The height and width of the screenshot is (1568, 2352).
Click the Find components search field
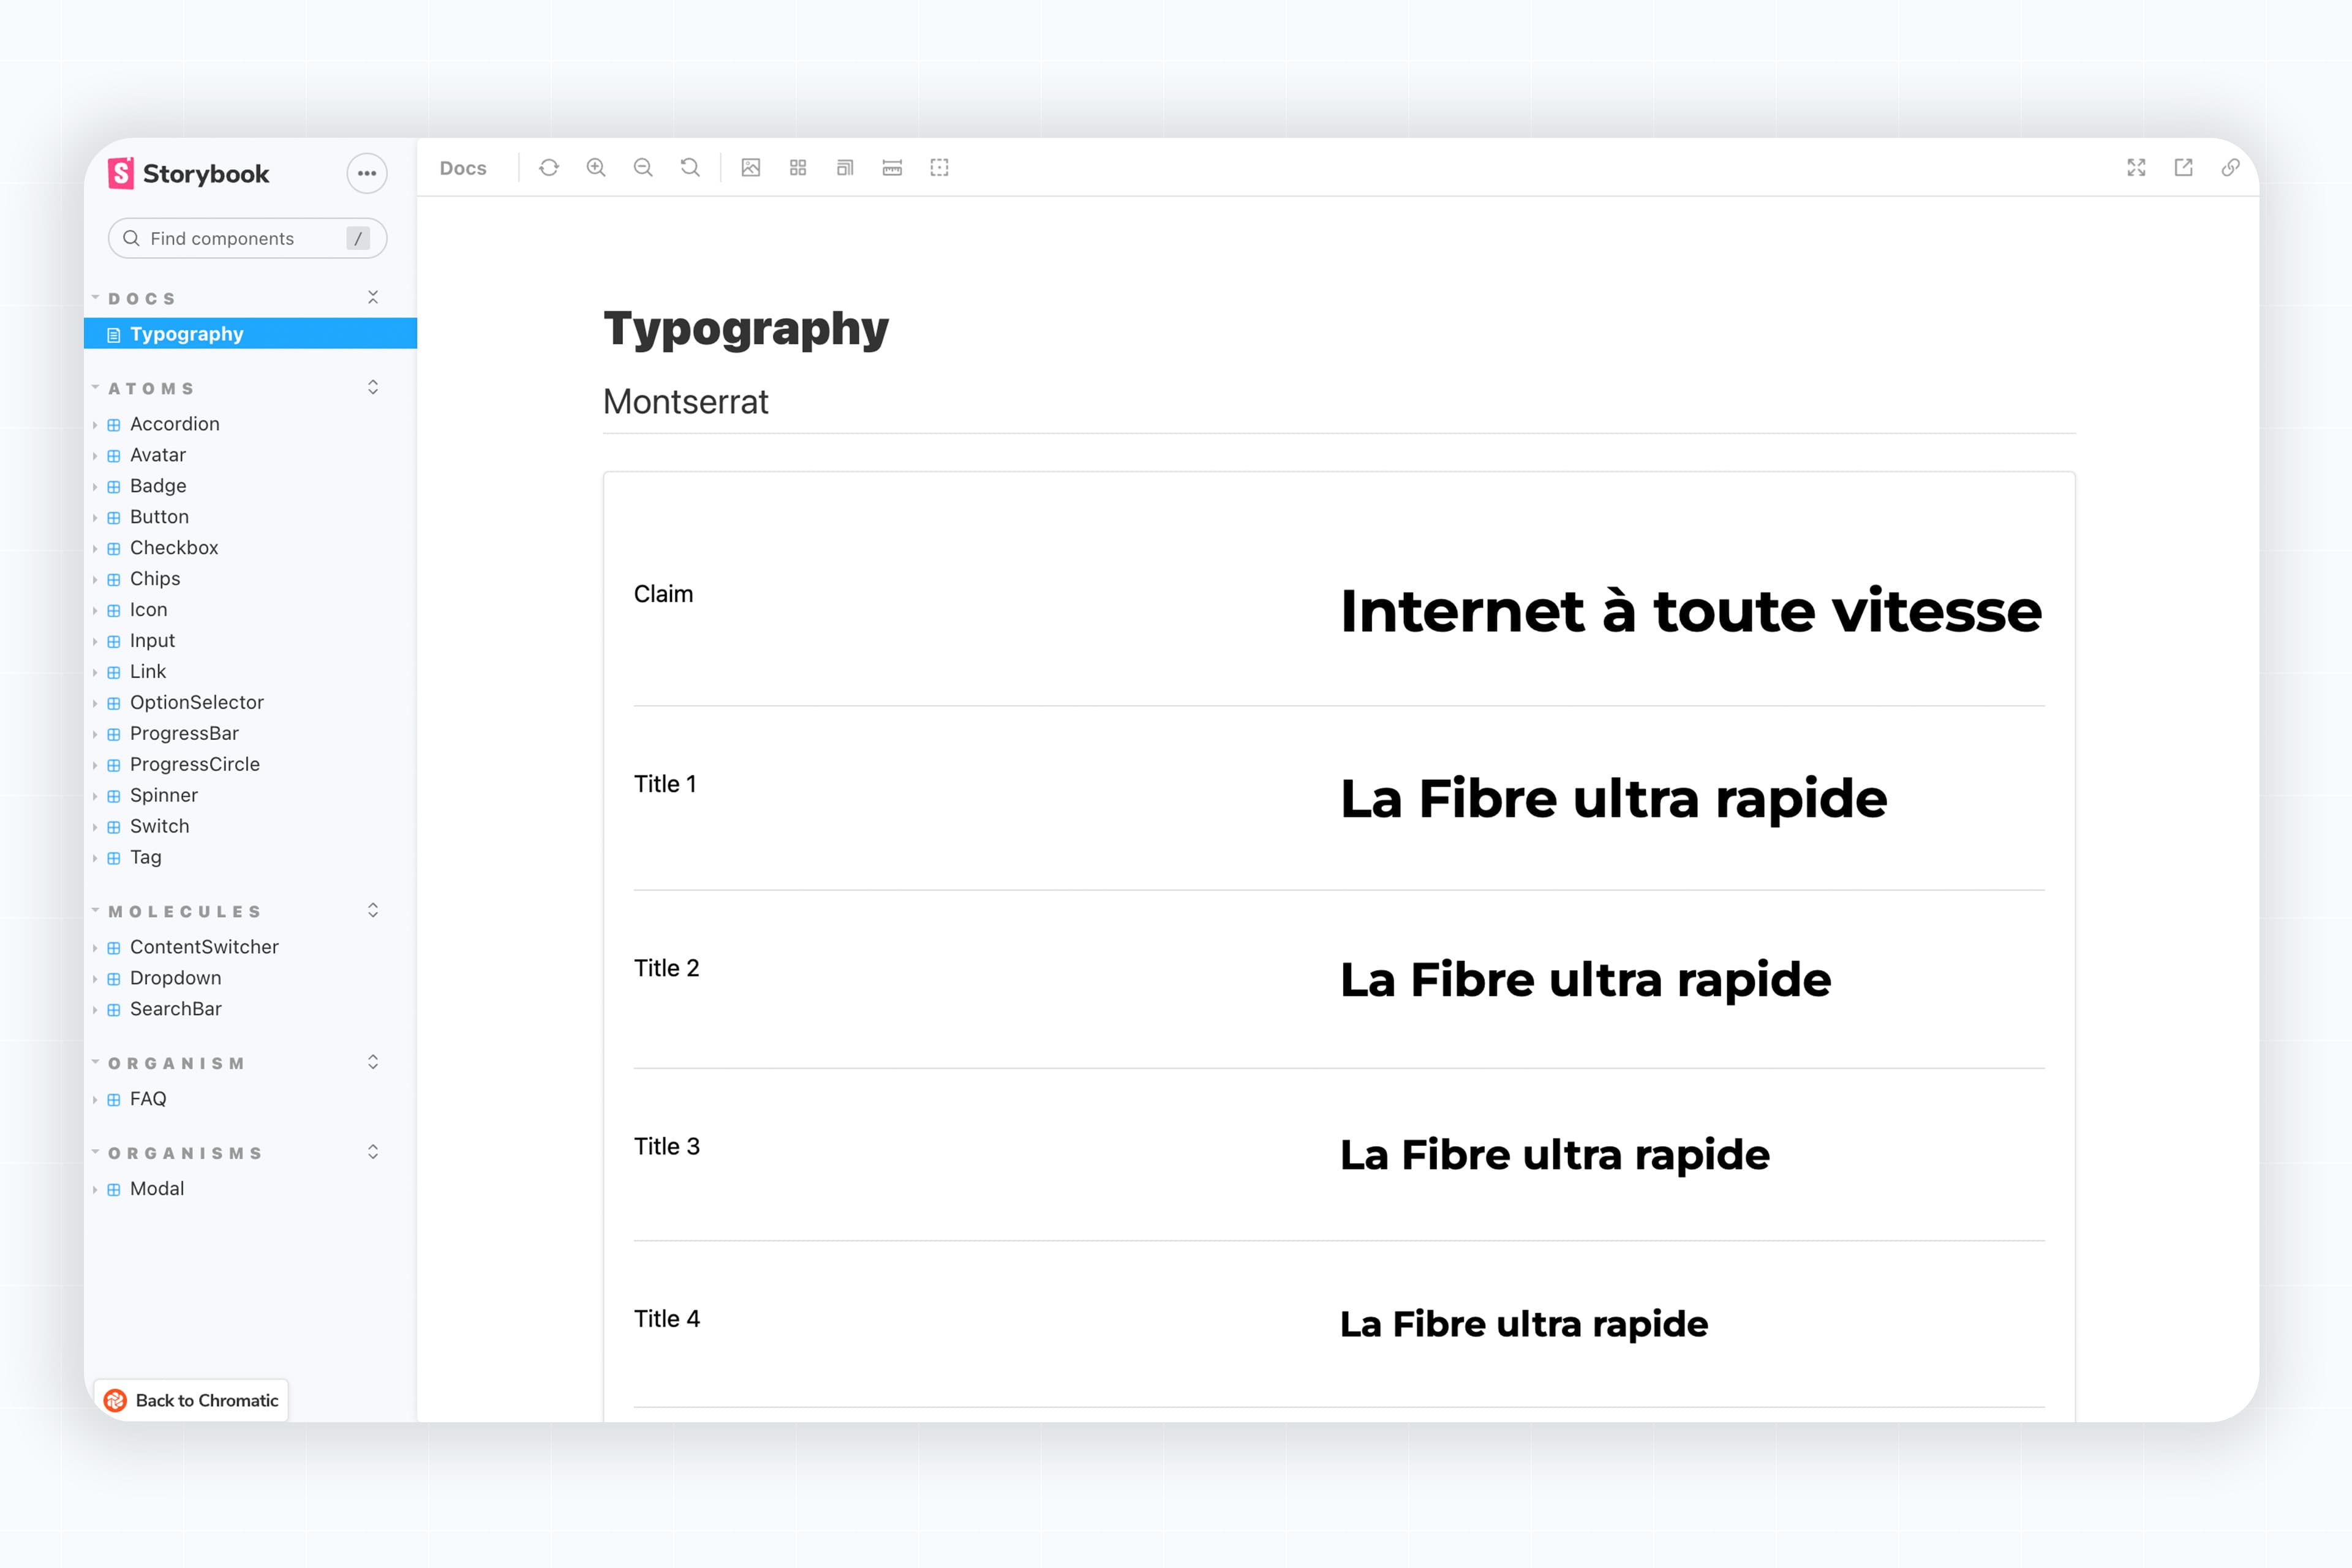point(240,238)
